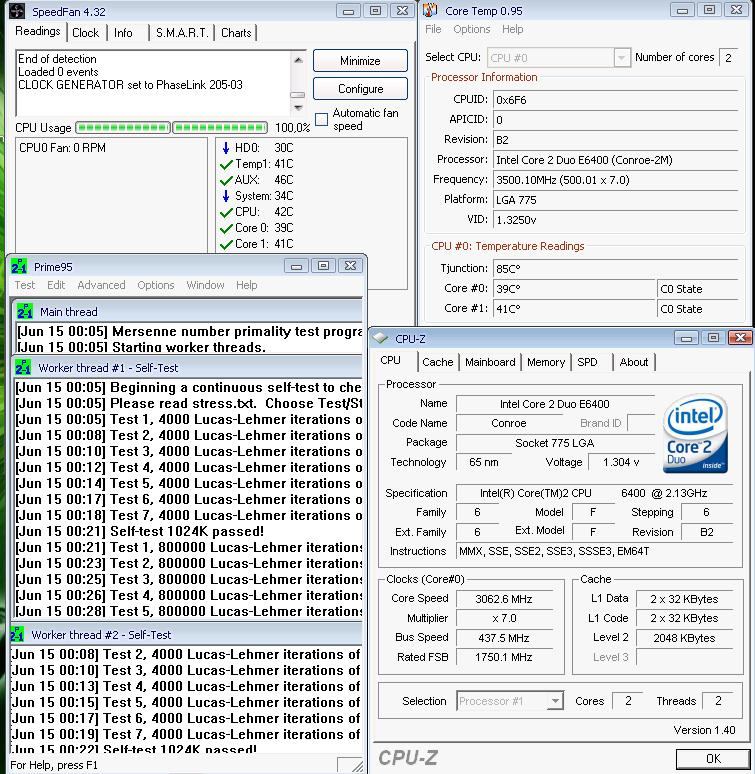755x774 pixels.
Task: Open the Edit menu in Prime95
Action: (x=56, y=285)
